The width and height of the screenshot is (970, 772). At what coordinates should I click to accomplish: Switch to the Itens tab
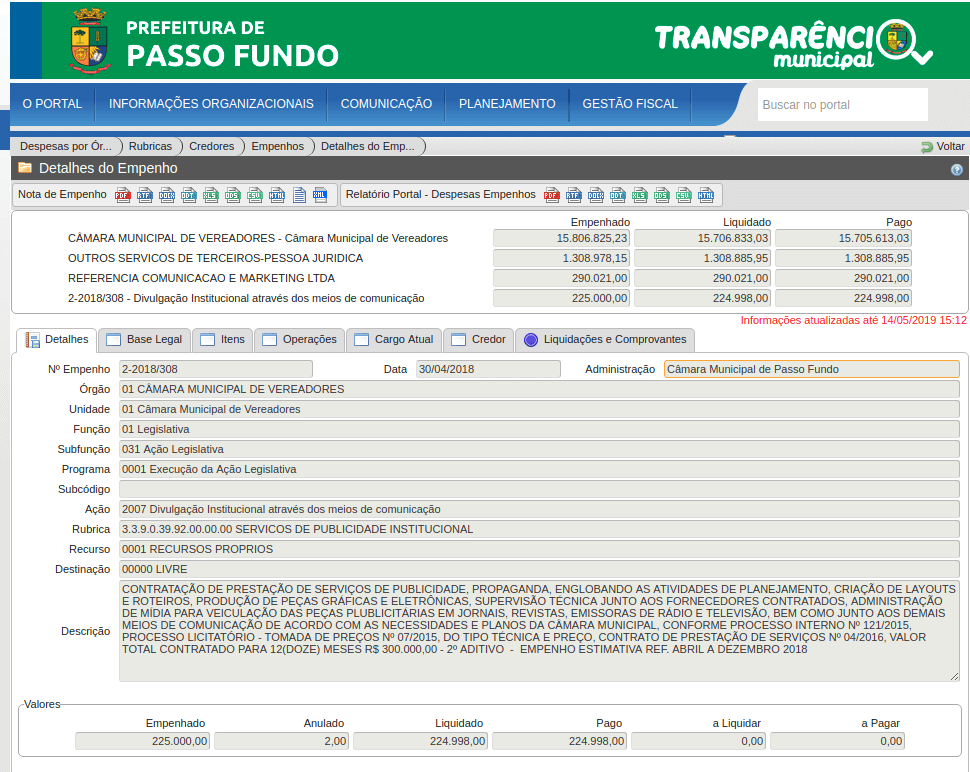[223, 340]
